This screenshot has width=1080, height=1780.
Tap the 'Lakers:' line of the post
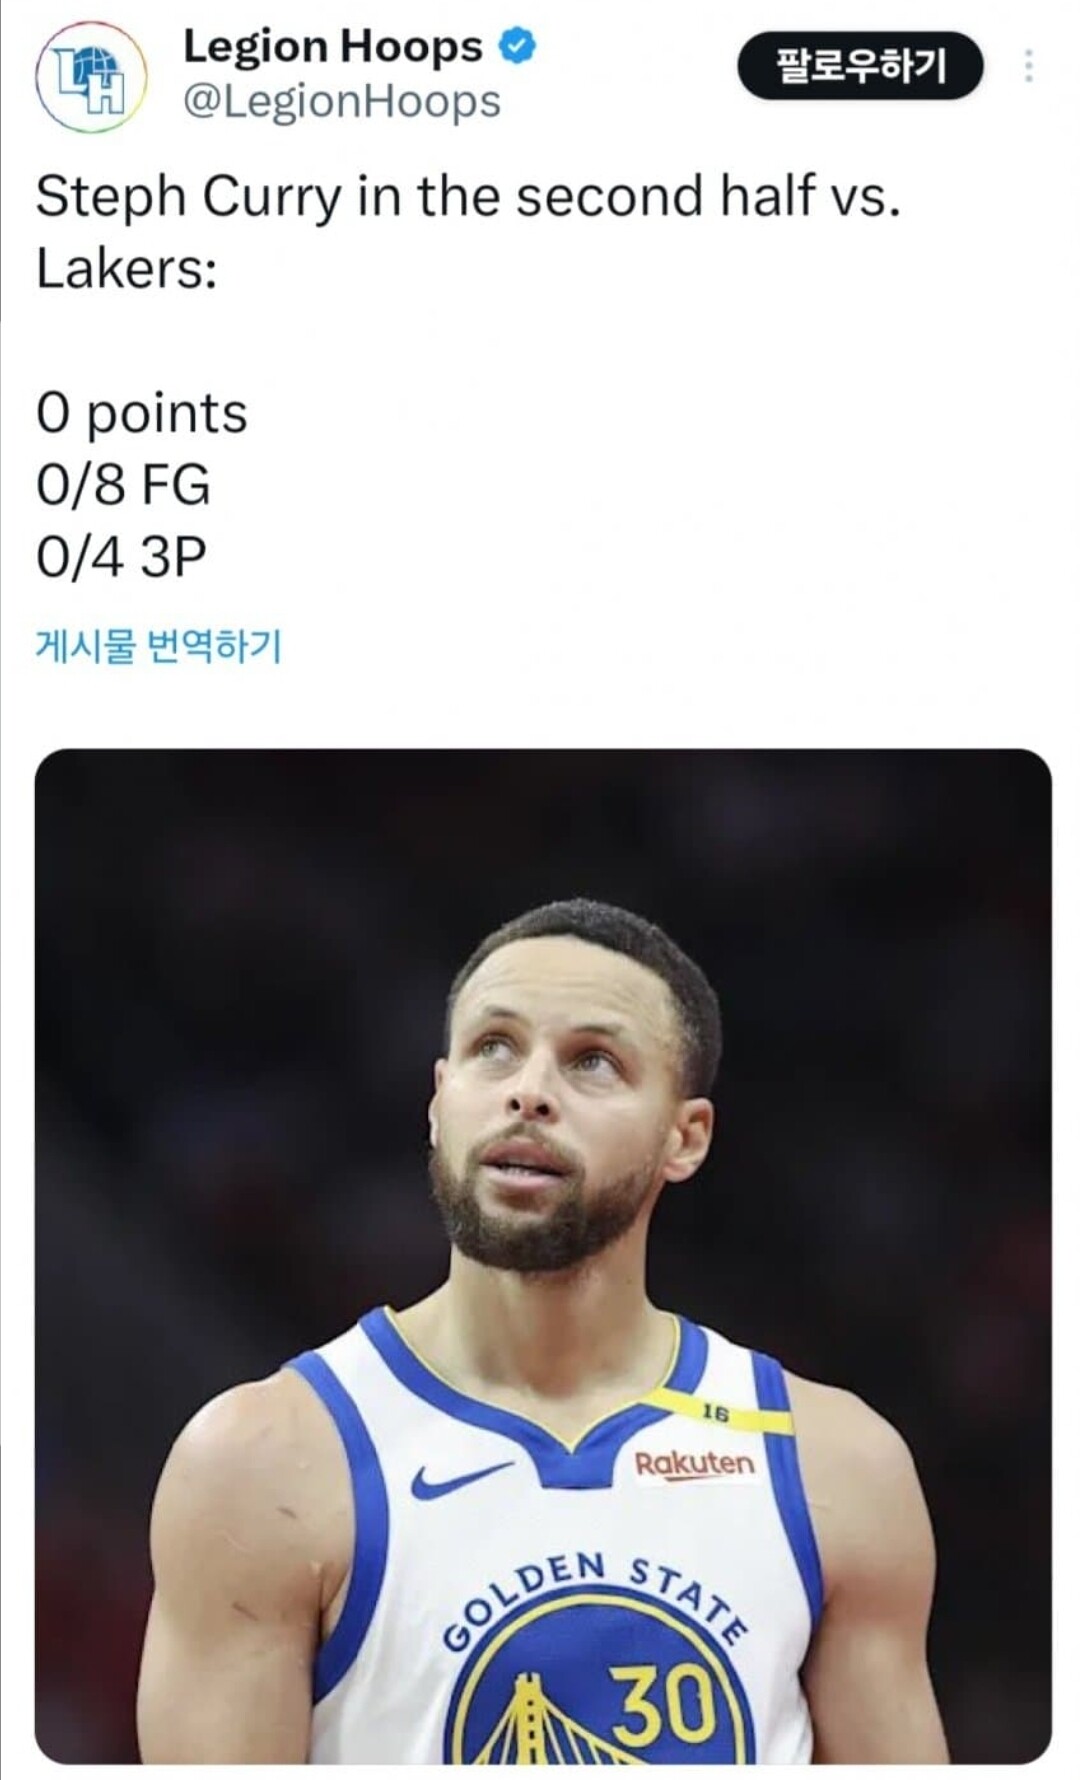coord(127,268)
